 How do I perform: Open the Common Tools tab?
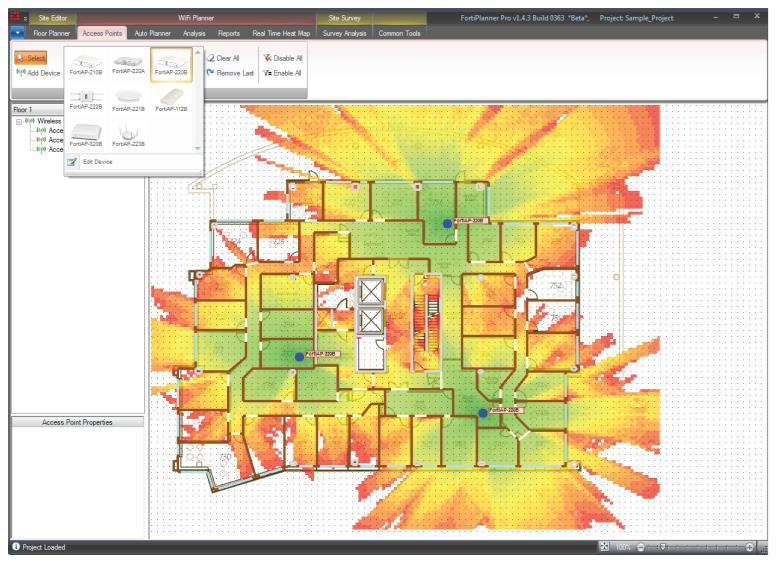pyautogui.click(x=399, y=33)
